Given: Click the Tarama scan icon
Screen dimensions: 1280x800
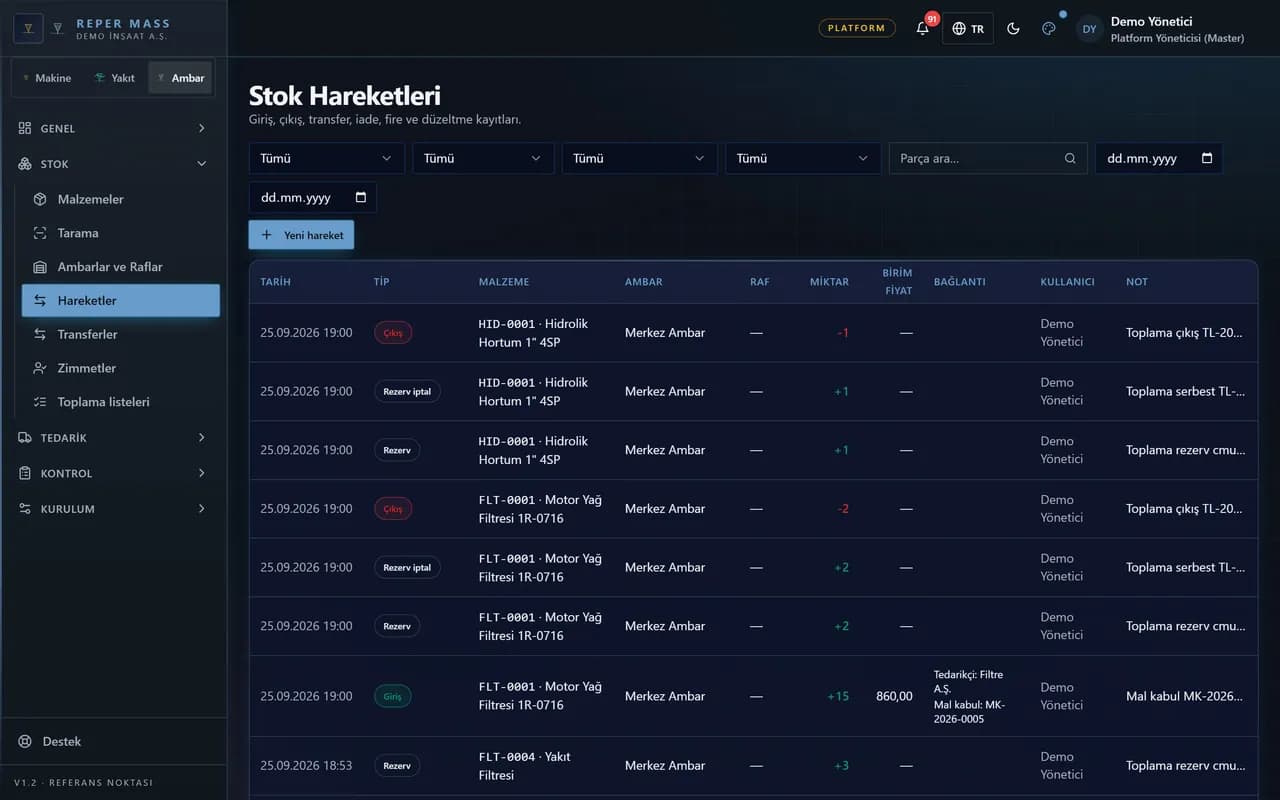Looking at the screenshot, I should coord(40,233).
